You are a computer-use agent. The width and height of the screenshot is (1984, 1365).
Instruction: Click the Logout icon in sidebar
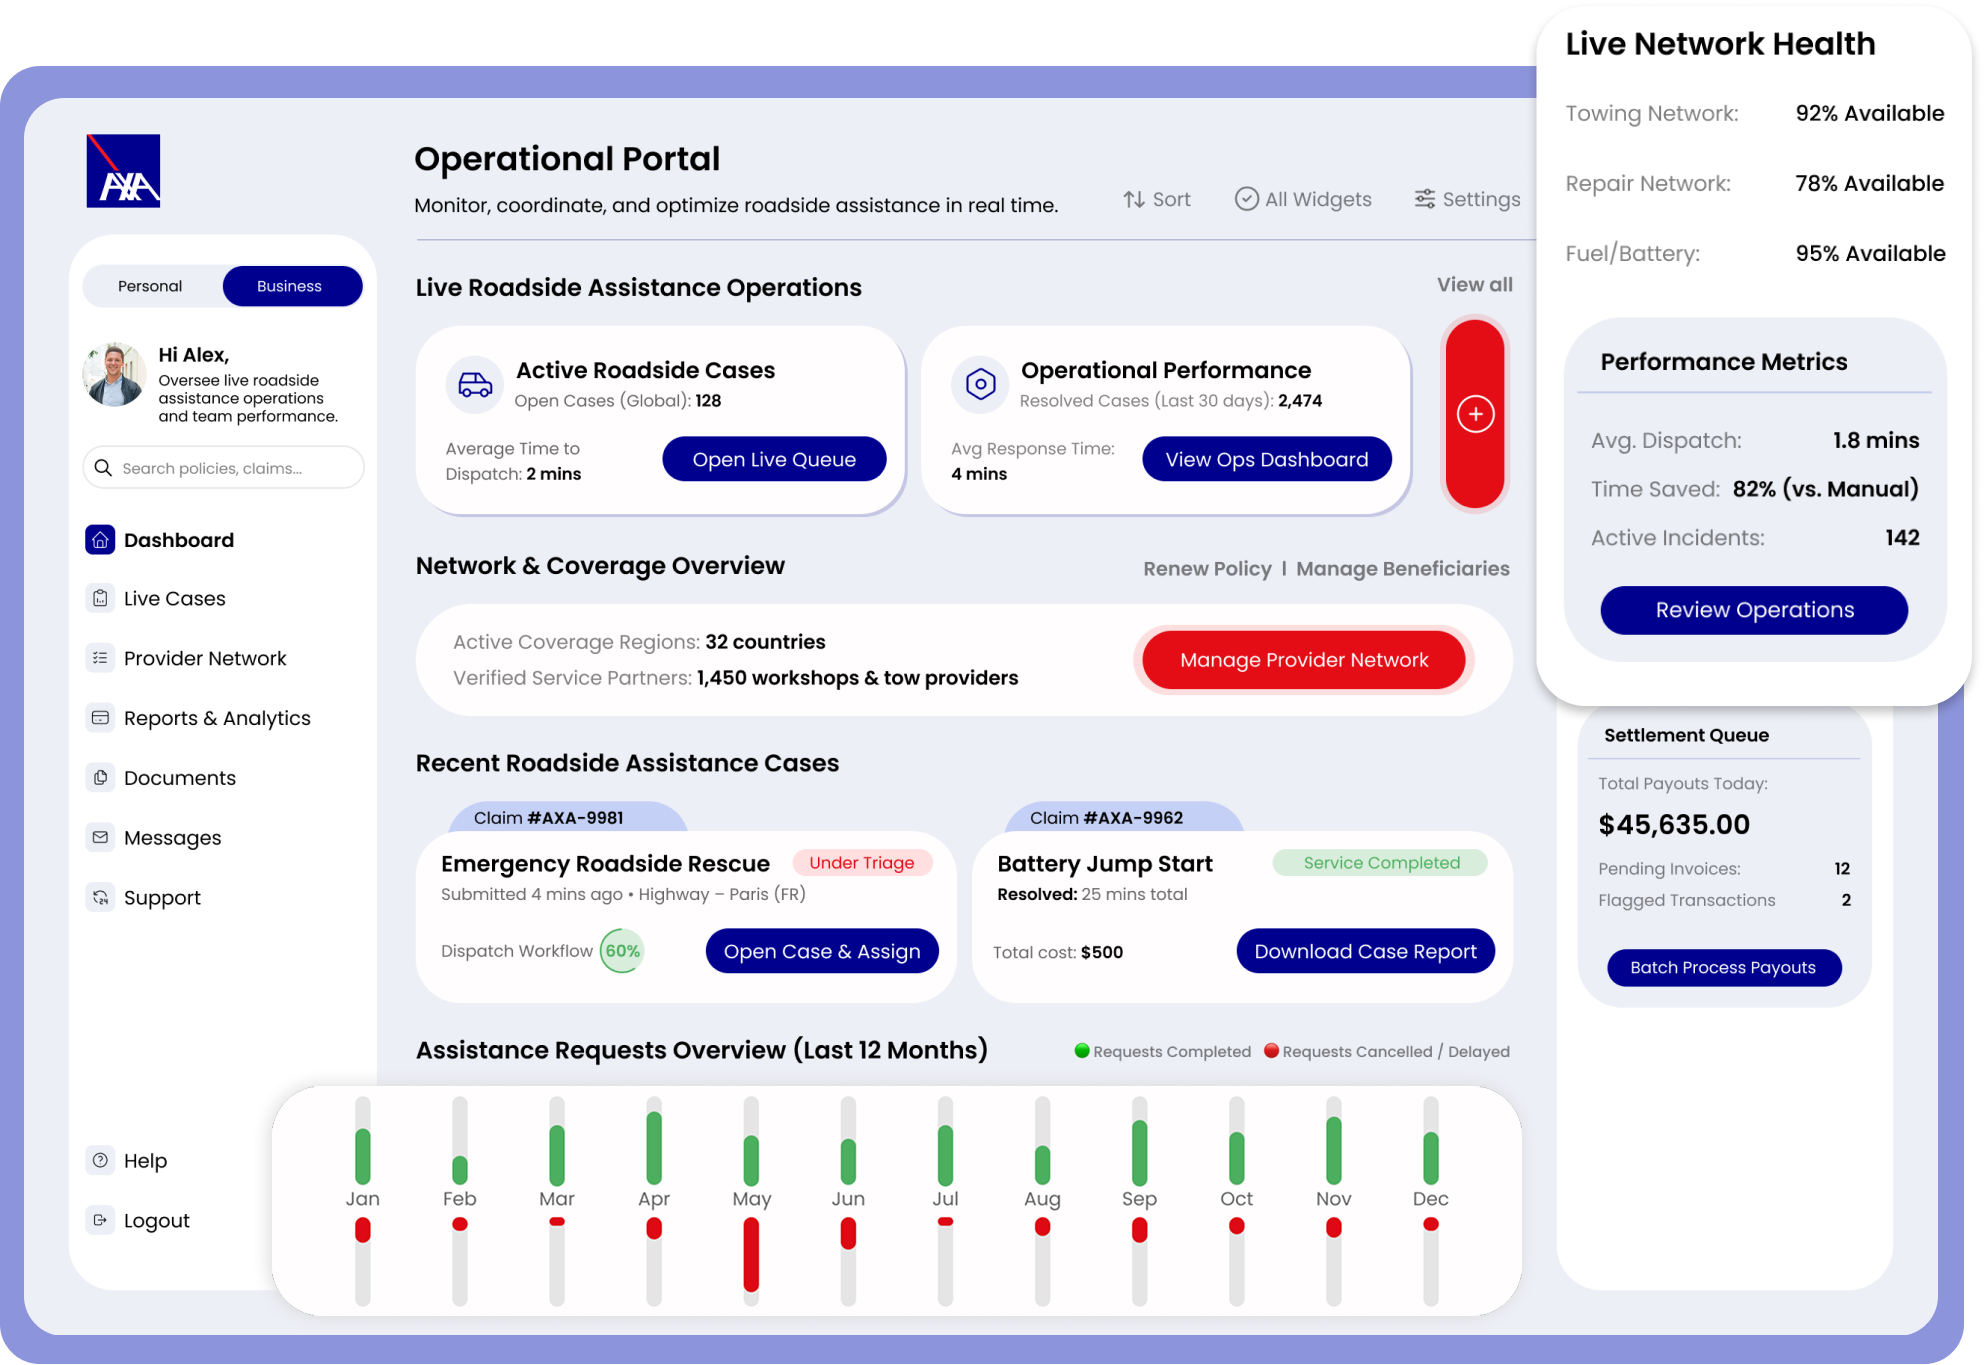pos(100,1220)
